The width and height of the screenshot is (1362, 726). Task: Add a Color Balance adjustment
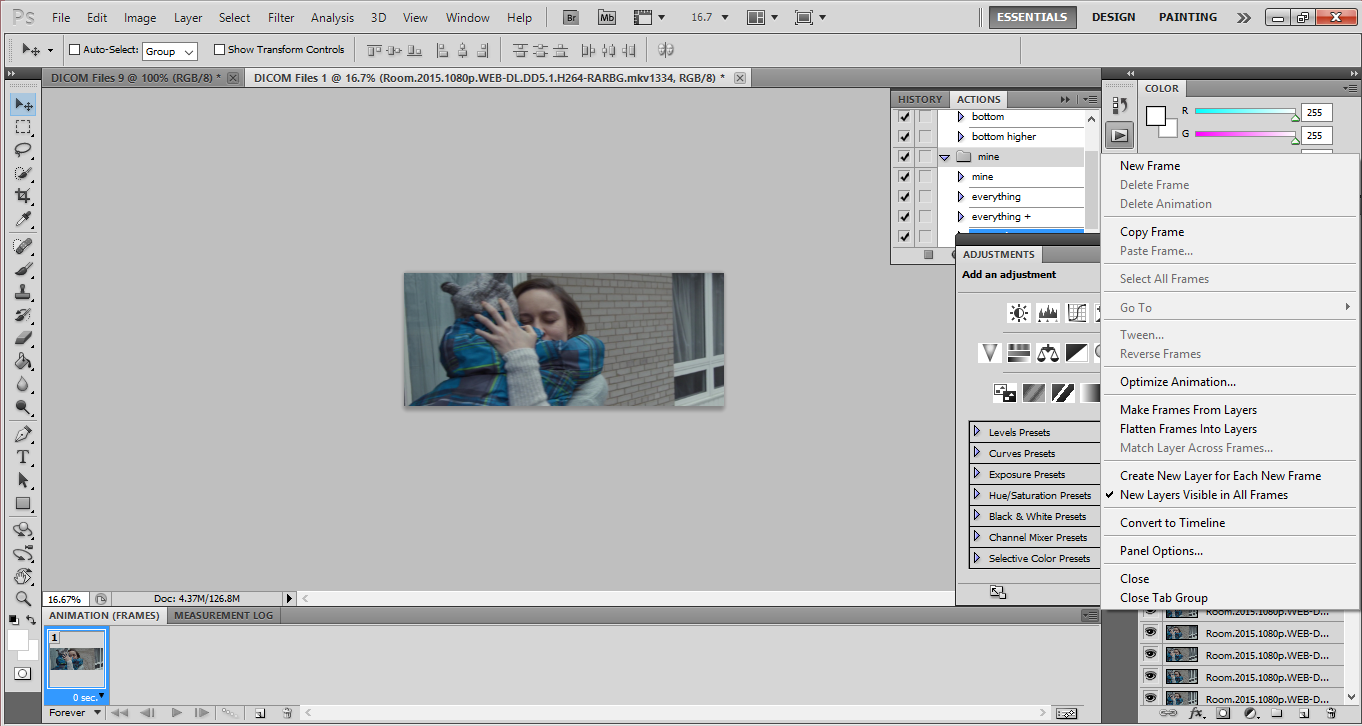1047,352
